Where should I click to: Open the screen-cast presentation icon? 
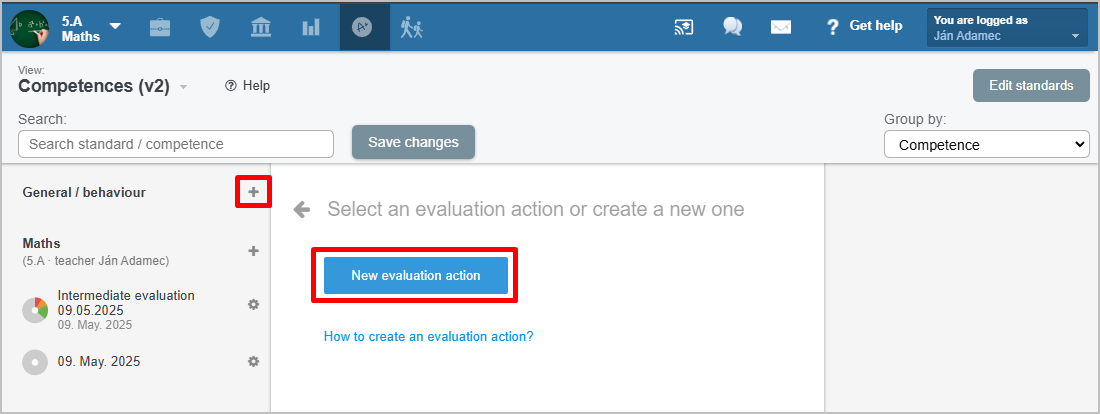tap(684, 27)
